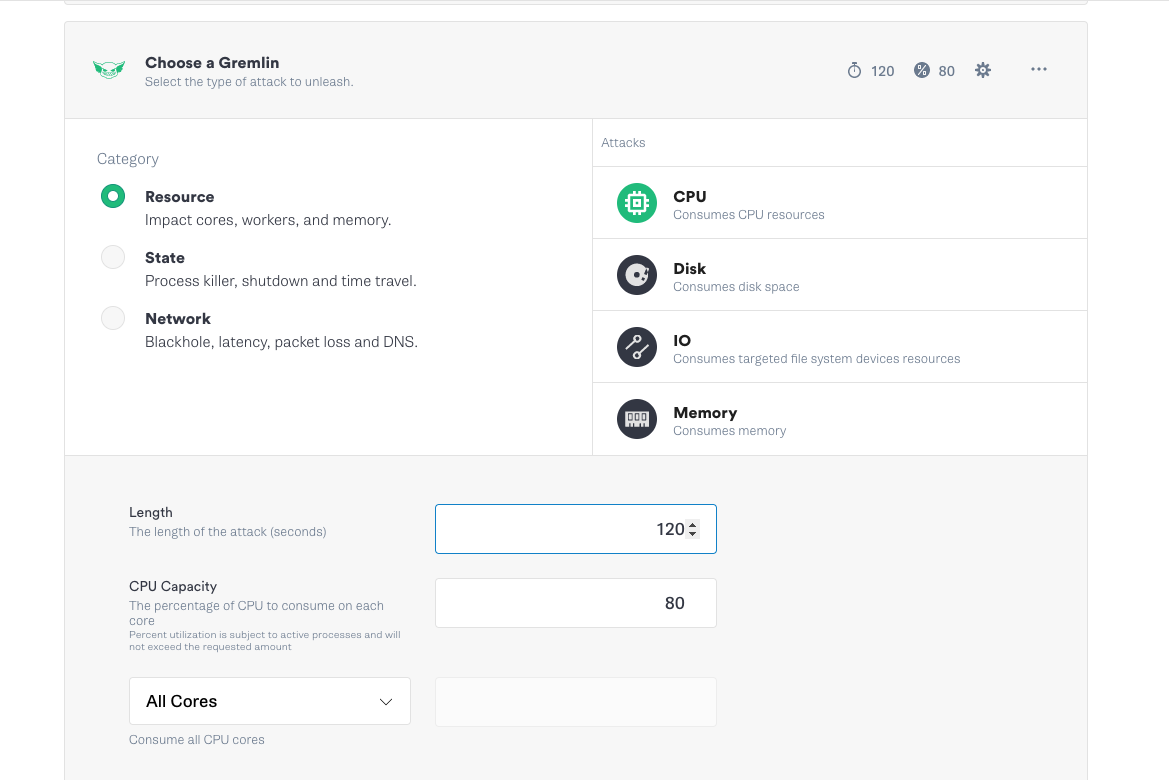The height and width of the screenshot is (780, 1169).
Task: Select the Disk attack icon
Action: [x=637, y=275]
